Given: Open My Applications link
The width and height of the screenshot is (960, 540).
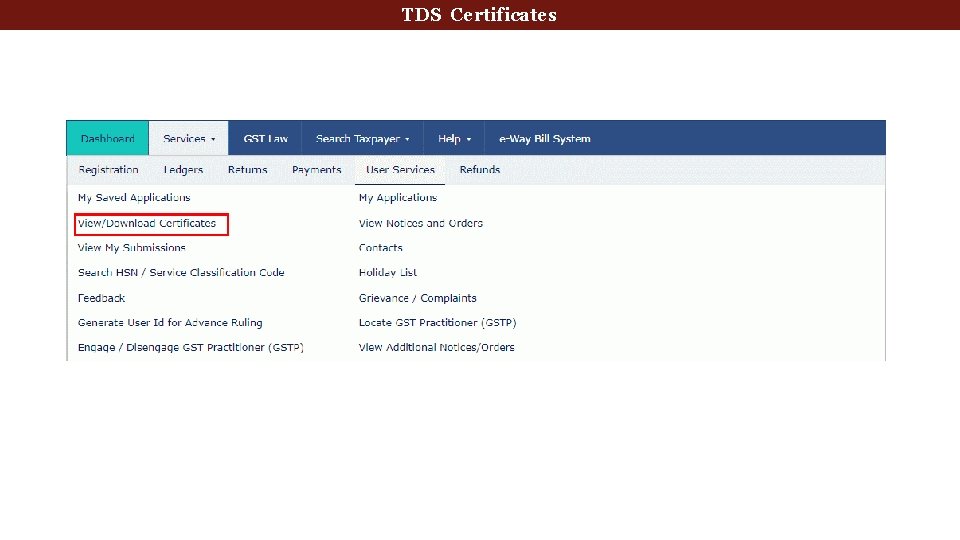Looking at the screenshot, I should (x=397, y=197).
